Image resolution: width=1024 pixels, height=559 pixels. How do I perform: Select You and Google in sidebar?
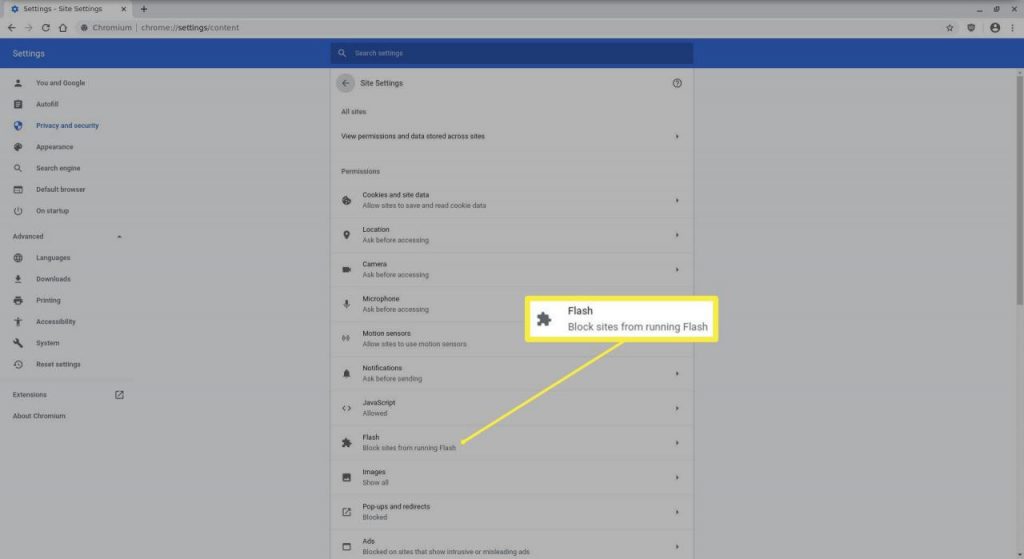[60, 83]
